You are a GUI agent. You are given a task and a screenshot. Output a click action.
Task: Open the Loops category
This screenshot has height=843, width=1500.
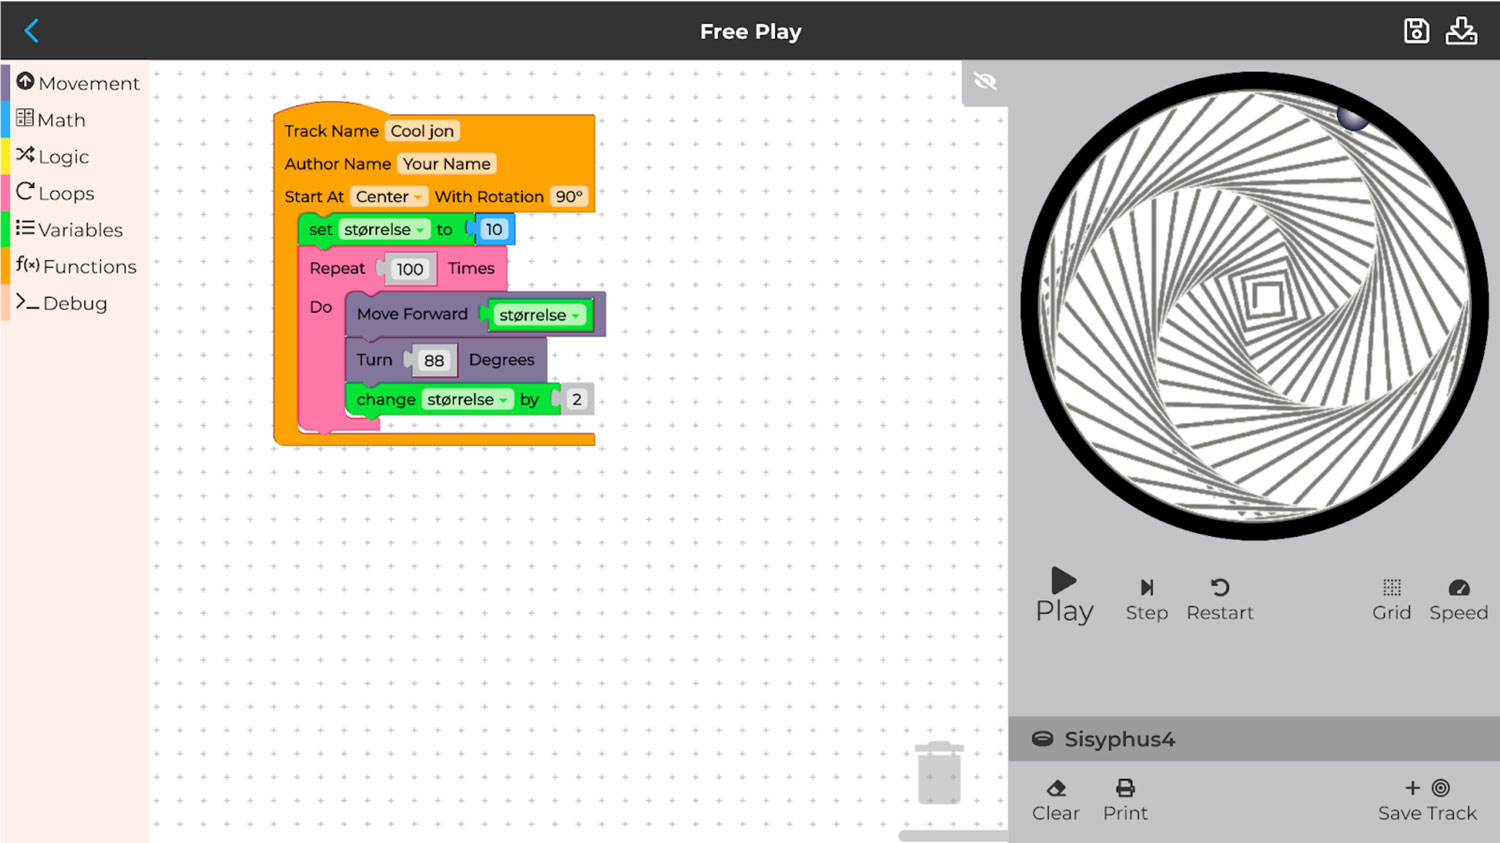coord(56,193)
